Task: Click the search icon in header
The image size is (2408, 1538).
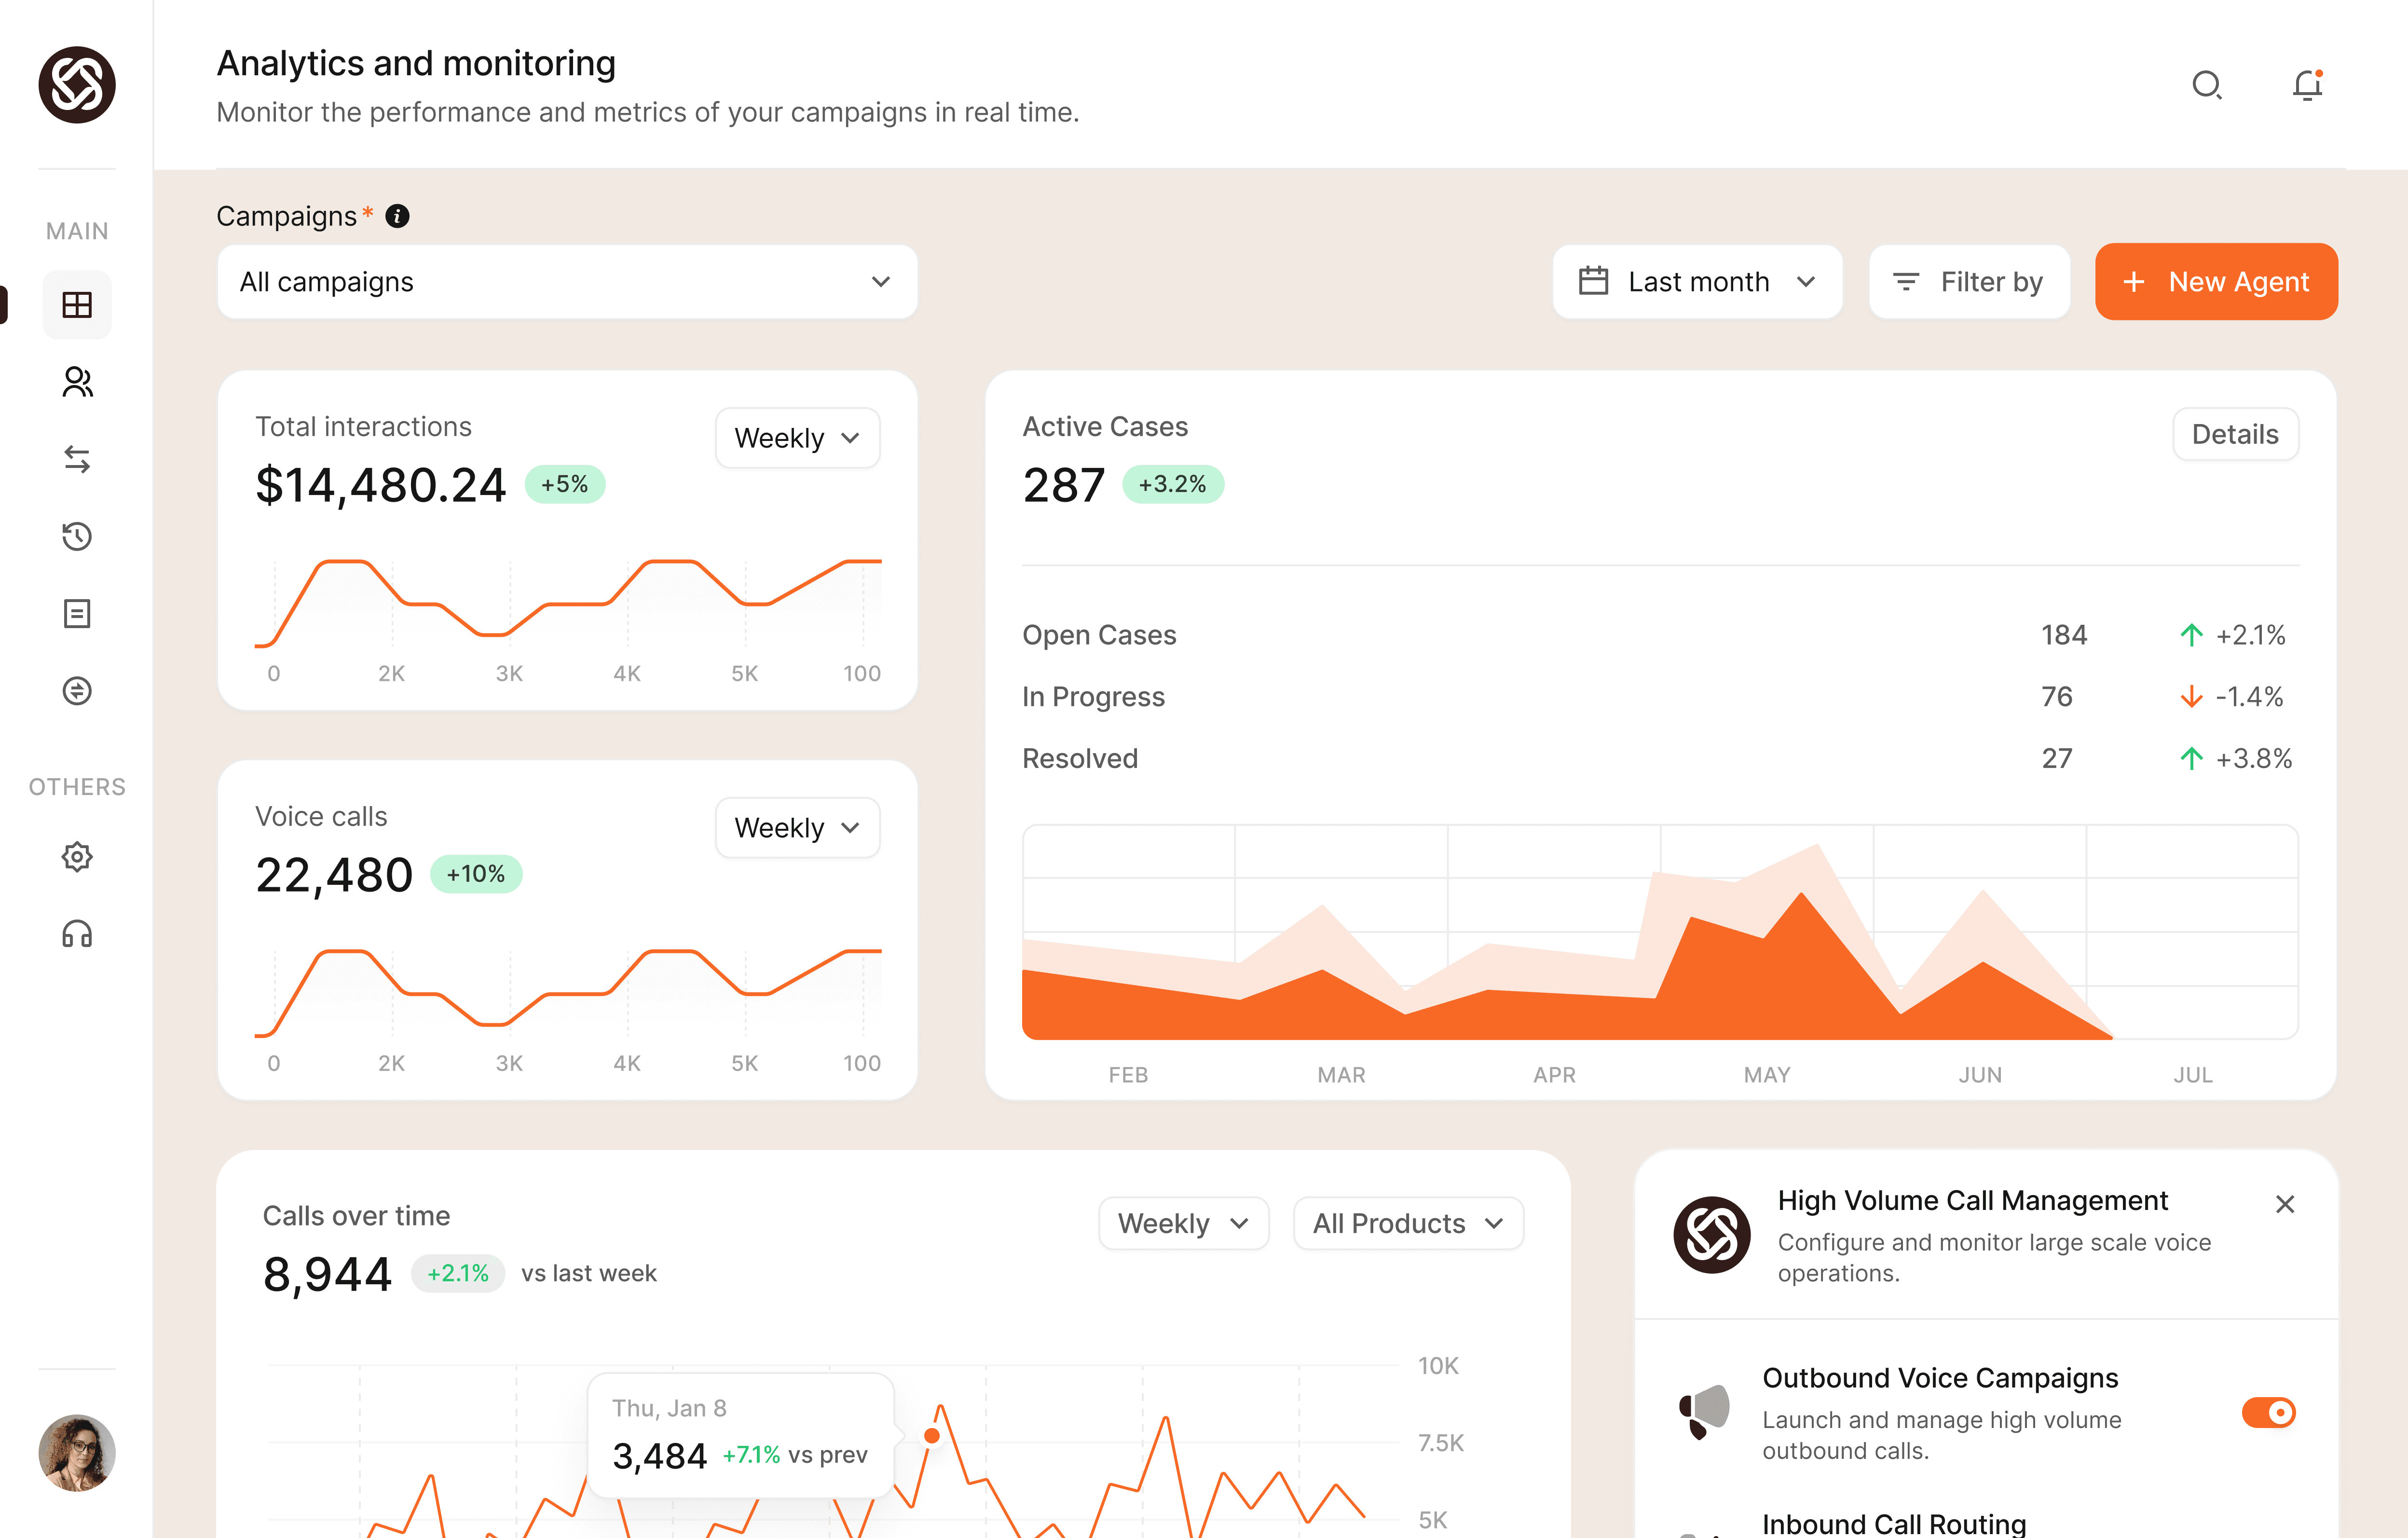Action: click(x=2206, y=85)
